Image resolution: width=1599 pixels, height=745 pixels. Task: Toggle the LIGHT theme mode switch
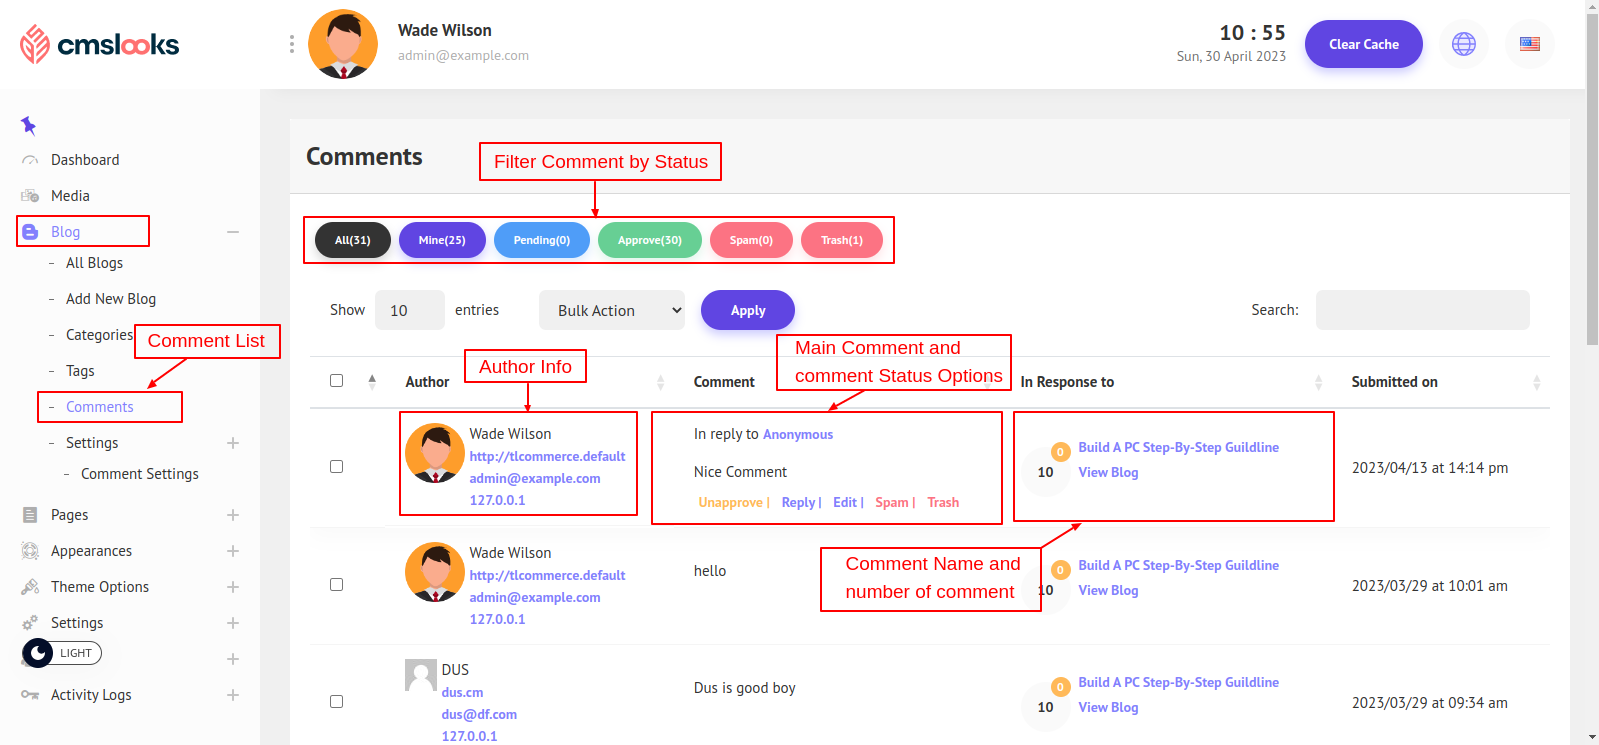point(62,653)
